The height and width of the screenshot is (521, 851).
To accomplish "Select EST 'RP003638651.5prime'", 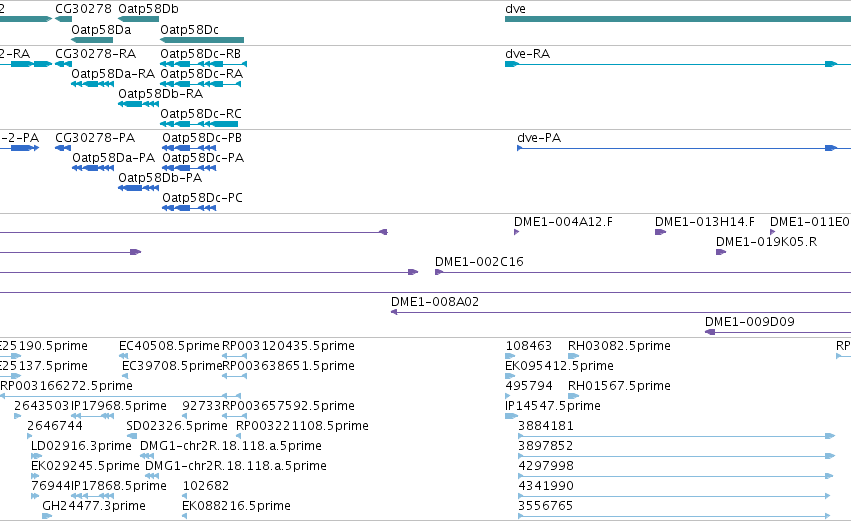I will [x=288, y=366].
